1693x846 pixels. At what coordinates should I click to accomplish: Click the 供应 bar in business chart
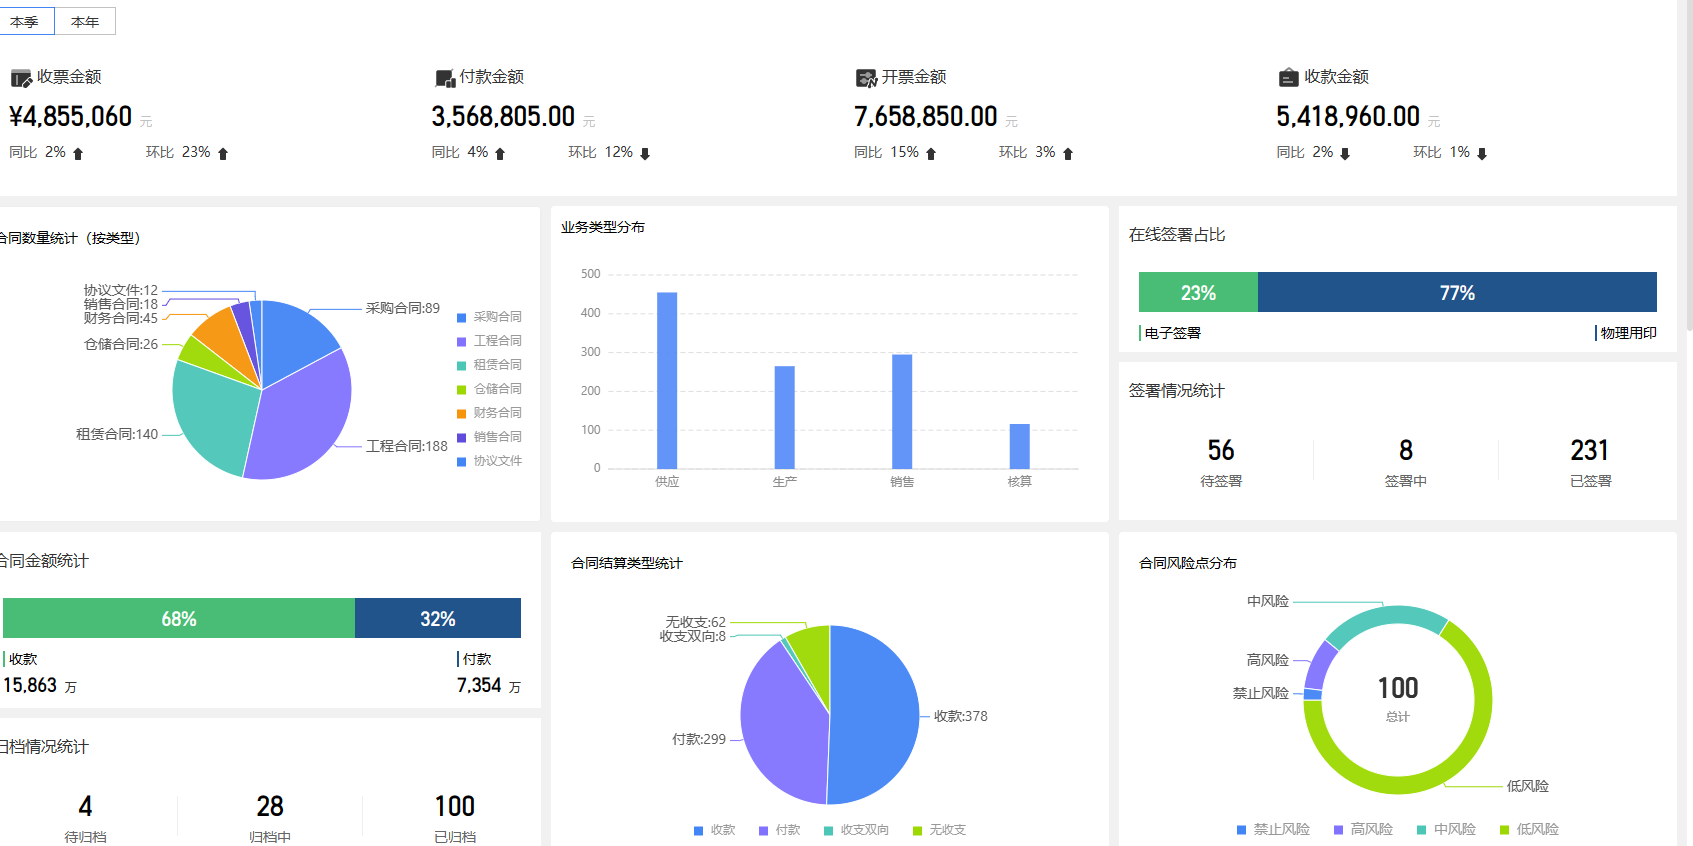(667, 380)
